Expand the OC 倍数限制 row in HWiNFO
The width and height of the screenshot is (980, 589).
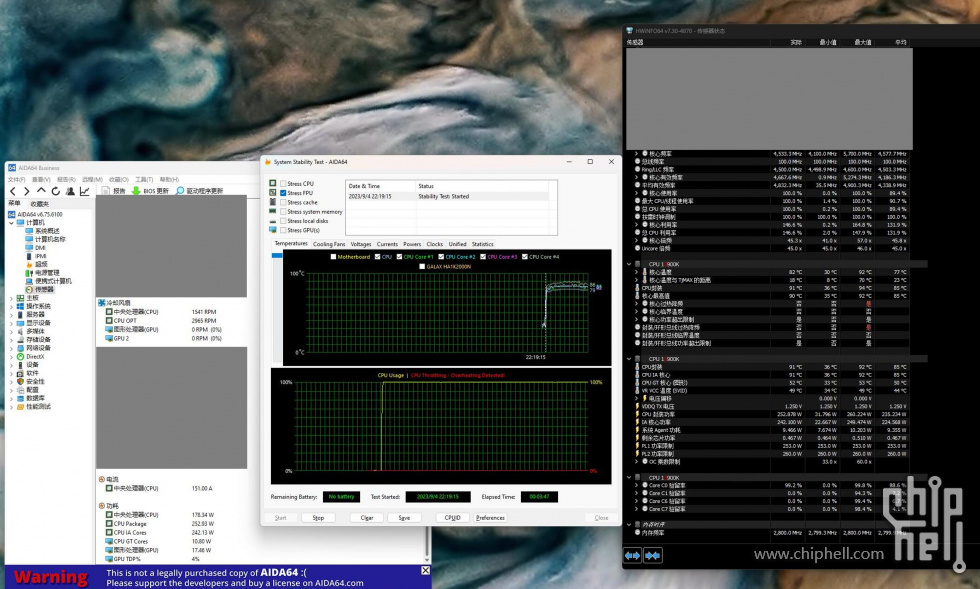pos(637,462)
